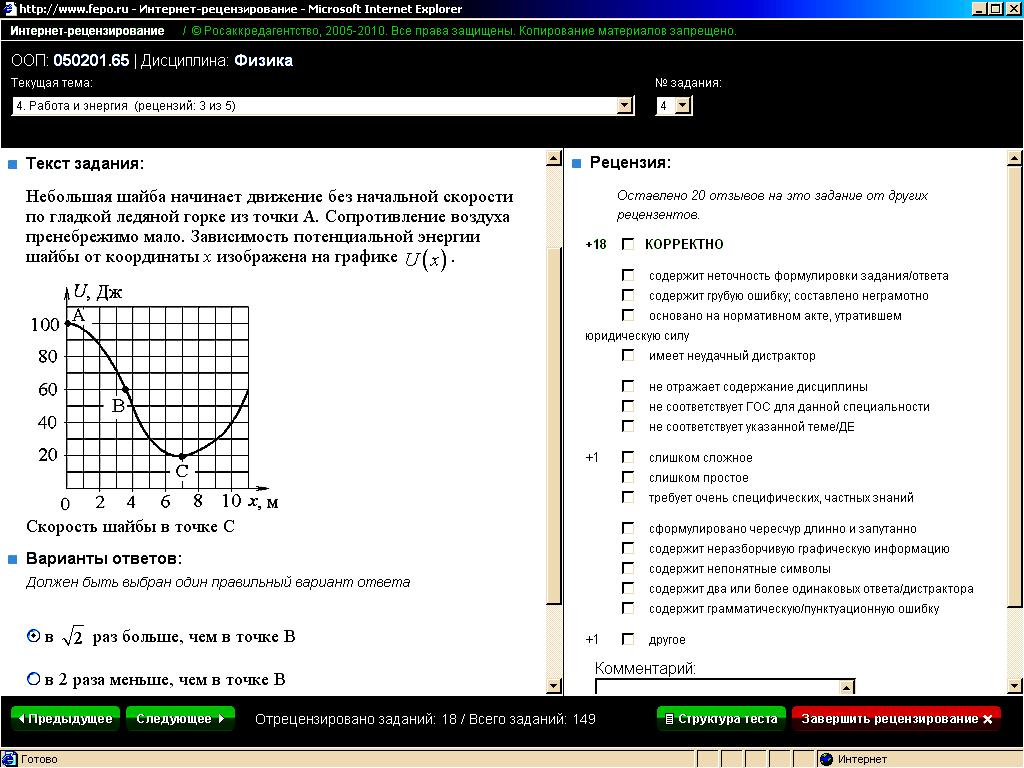Click the 'Скорость шайбы в точке C' text
The width and height of the screenshot is (1024, 768).
pyautogui.click(x=130, y=526)
